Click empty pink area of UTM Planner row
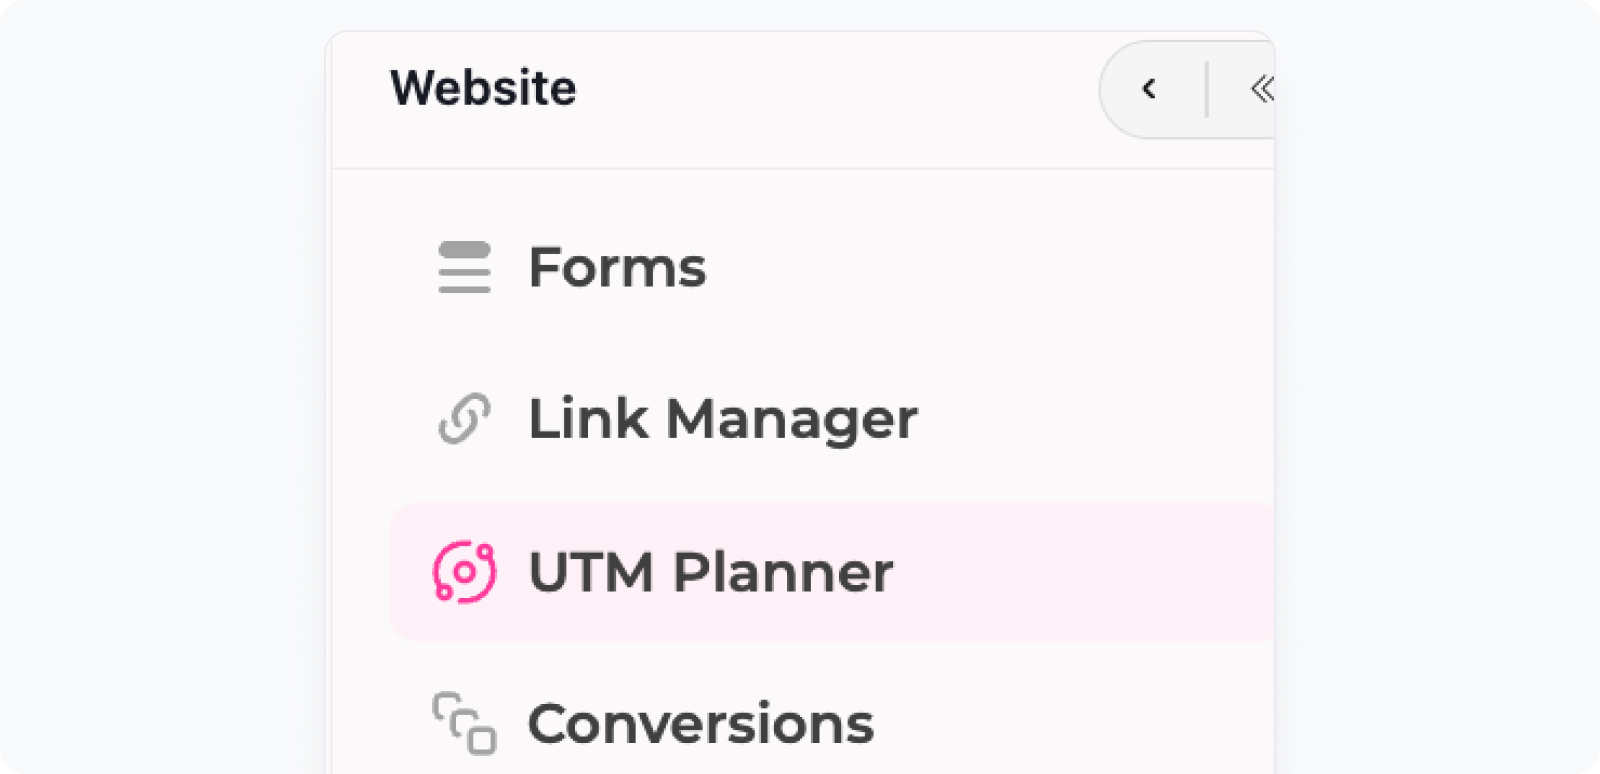 pyautogui.click(x=1080, y=572)
